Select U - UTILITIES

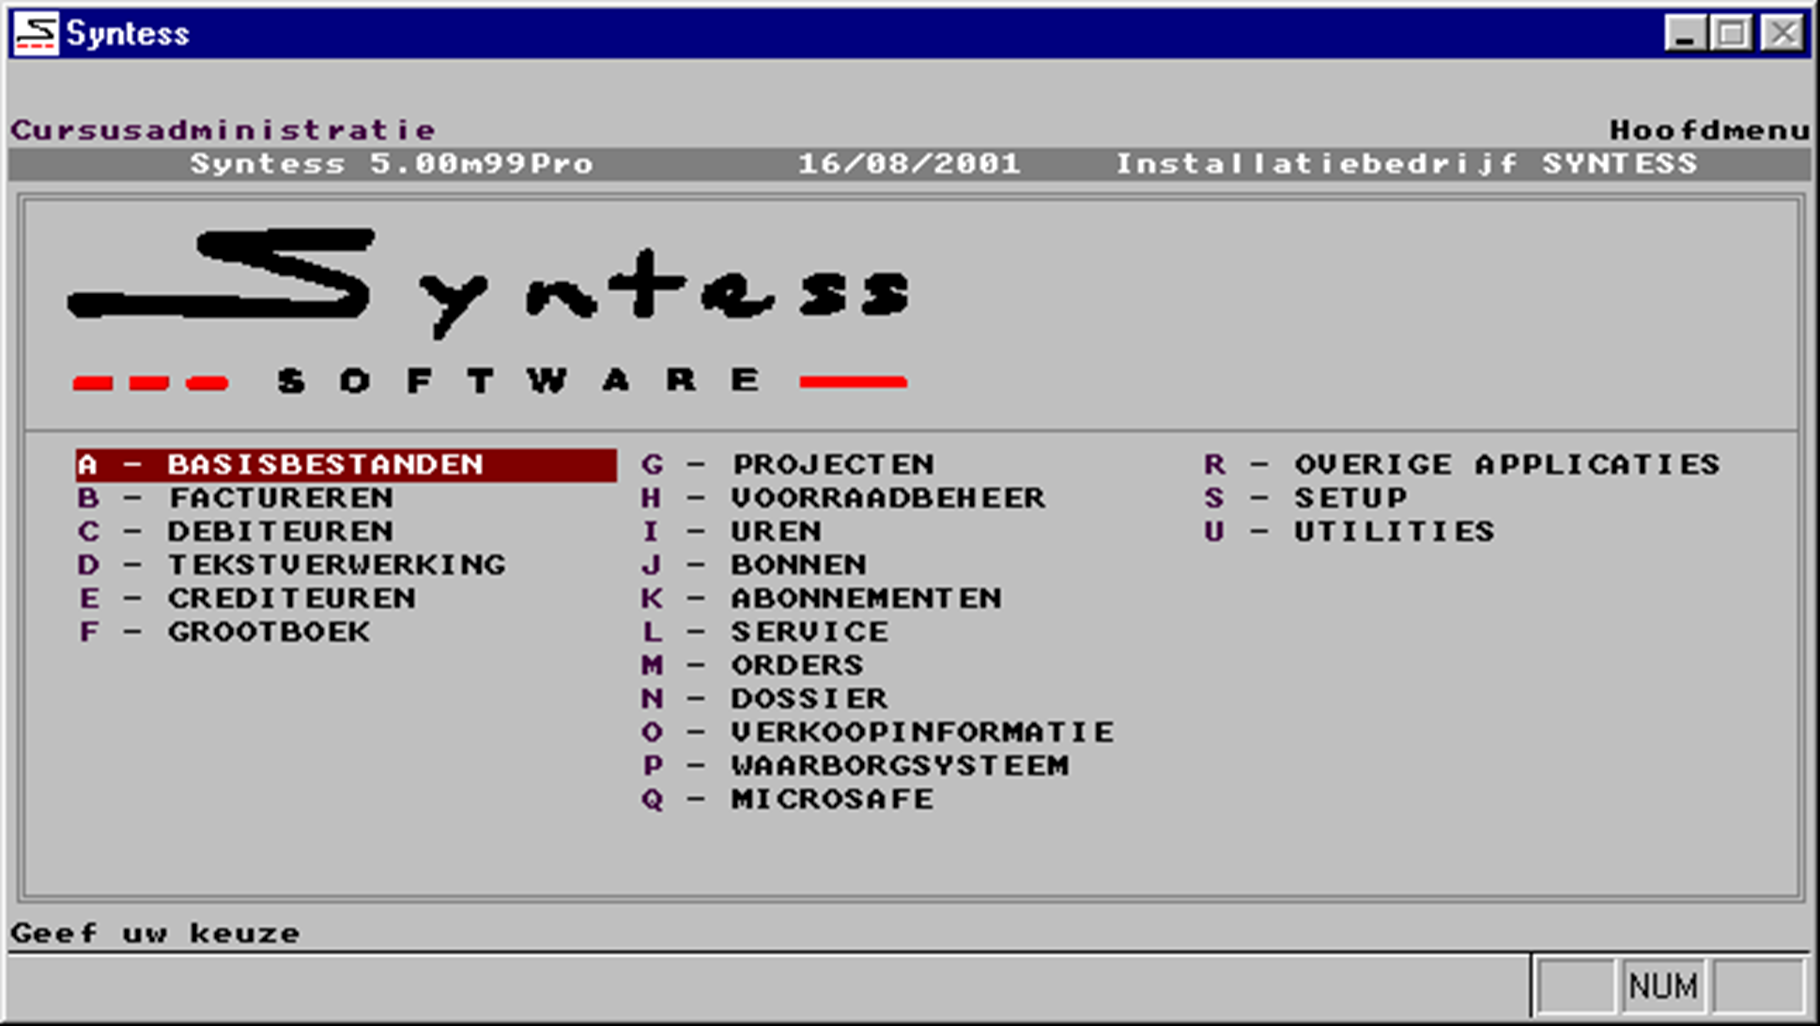tap(1392, 531)
